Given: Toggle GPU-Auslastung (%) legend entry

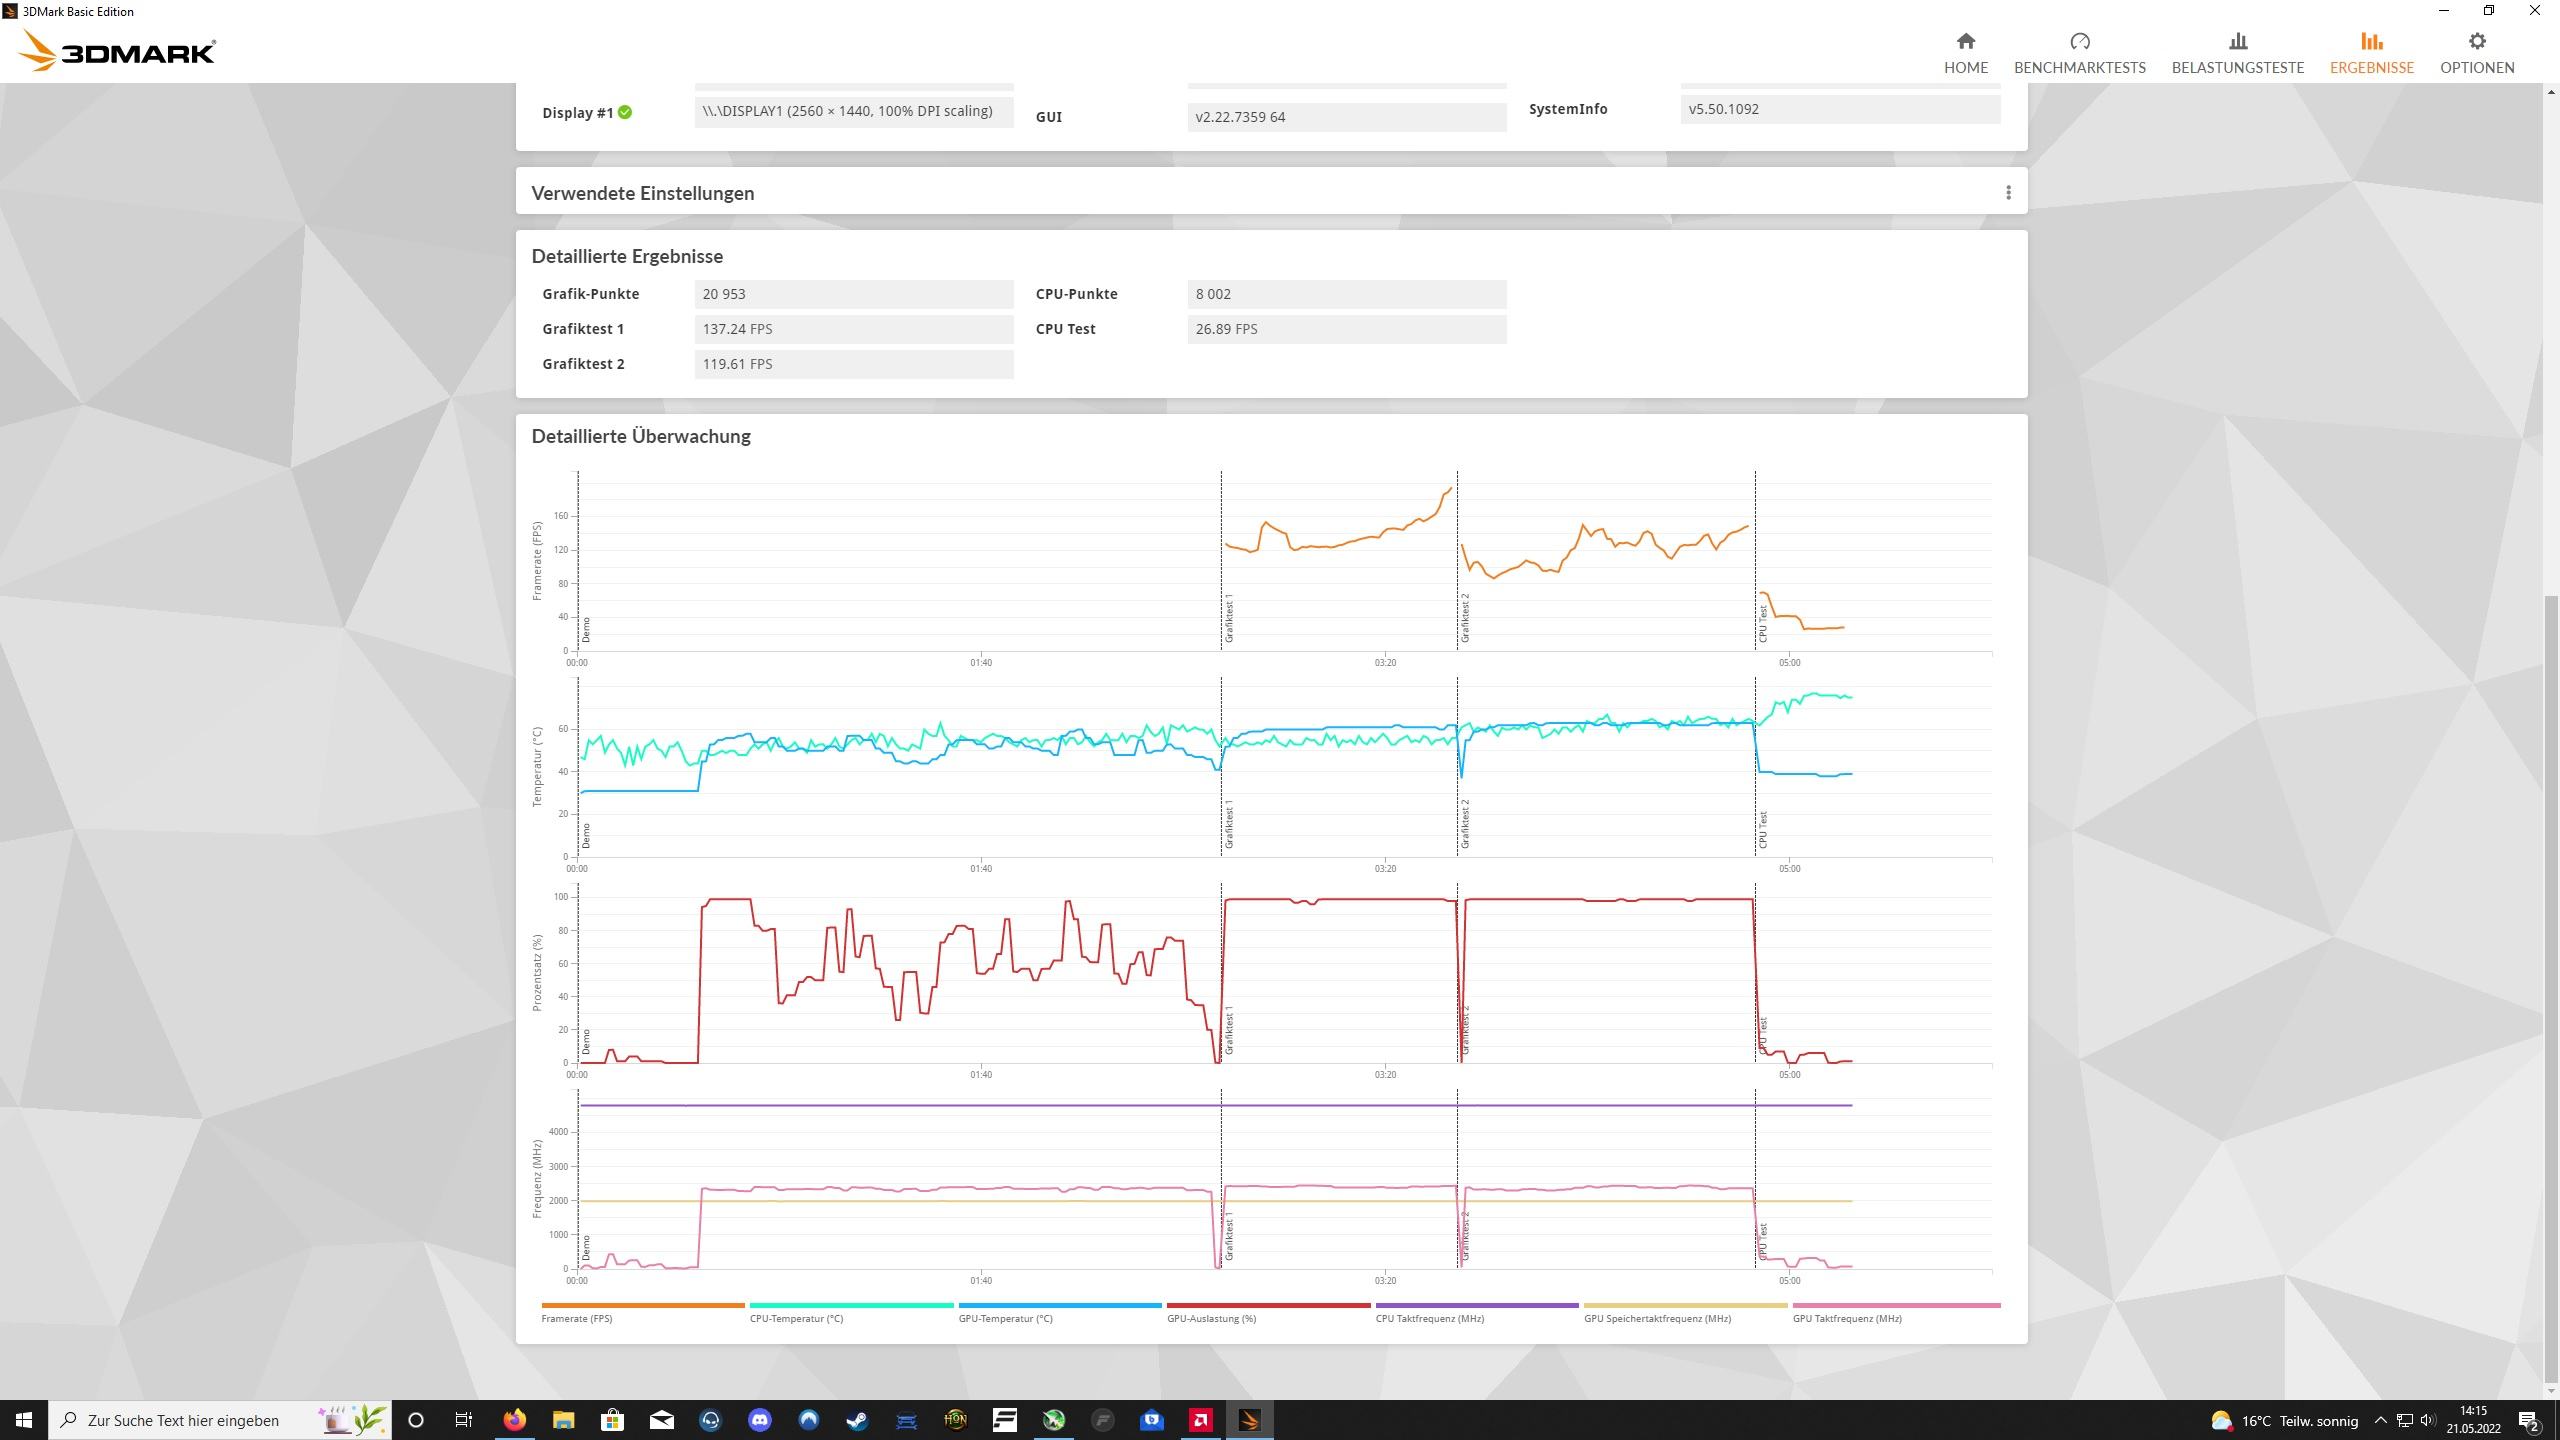Looking at the screenshot, I should point(1268,1312).
